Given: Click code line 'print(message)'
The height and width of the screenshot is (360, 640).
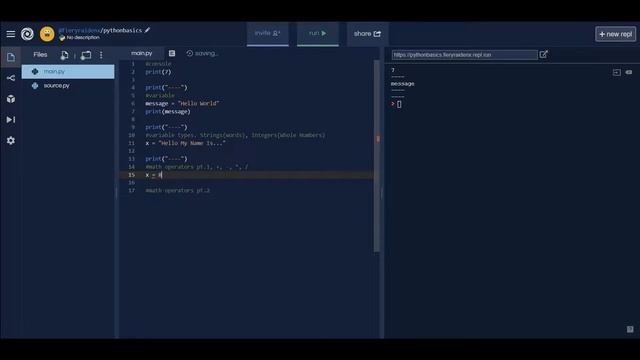Looking at the screenshot, I should click(168, 111).
